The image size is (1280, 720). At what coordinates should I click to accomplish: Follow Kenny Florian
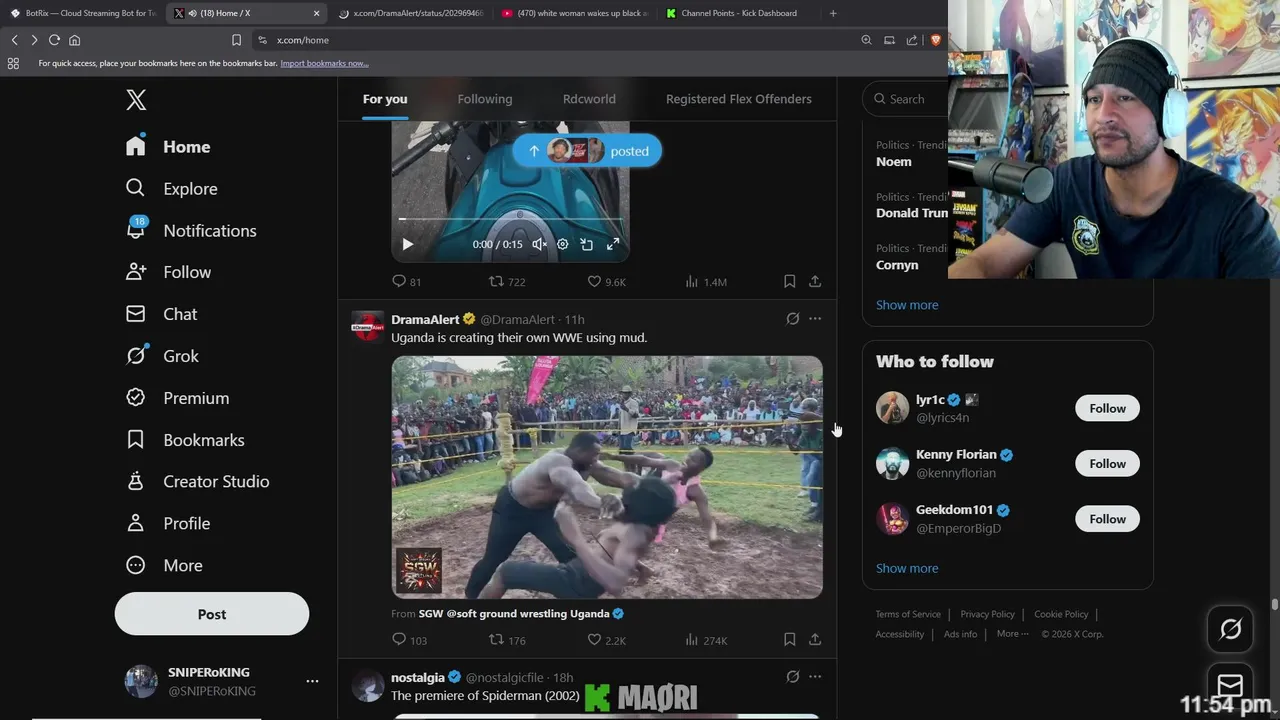pos(1107,464)
